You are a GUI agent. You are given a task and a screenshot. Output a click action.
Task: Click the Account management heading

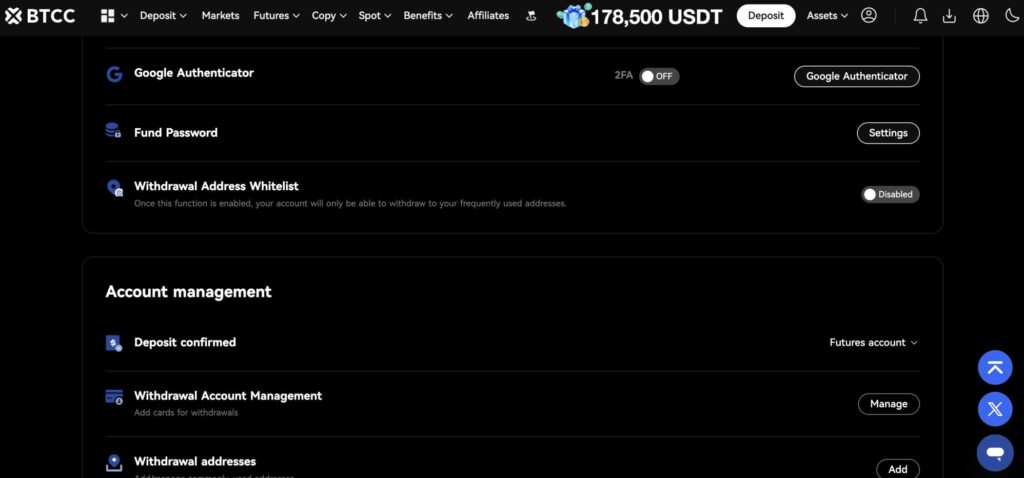tap(189, 292)
